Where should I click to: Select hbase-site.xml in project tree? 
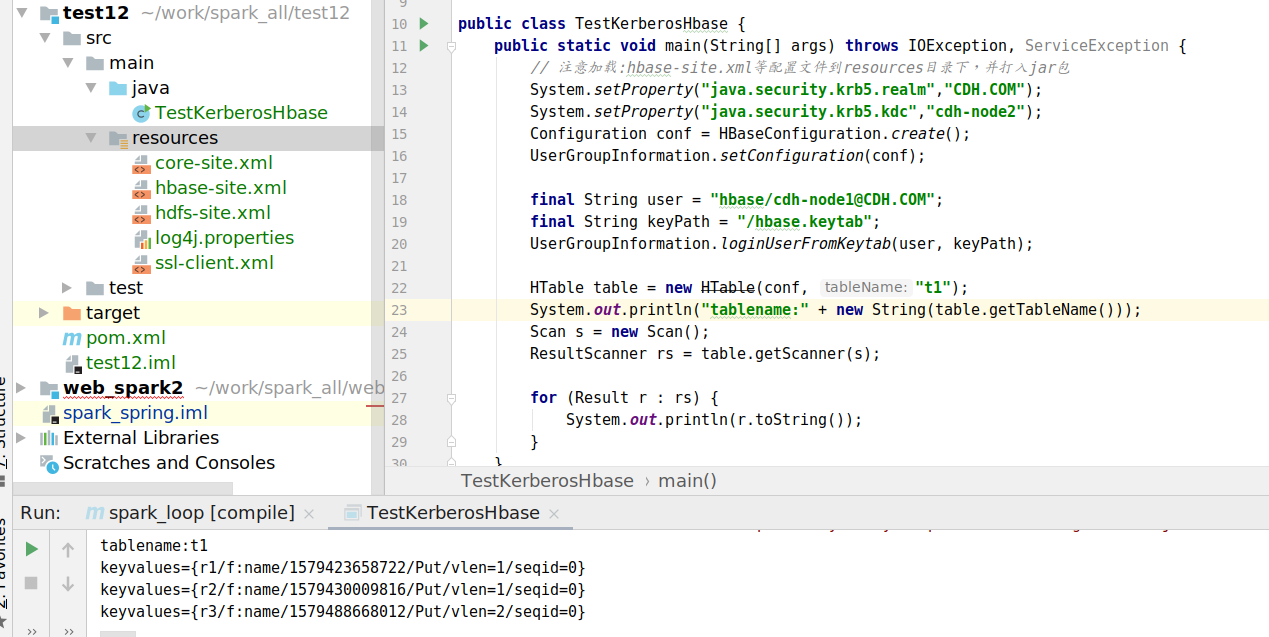[221, 188]
